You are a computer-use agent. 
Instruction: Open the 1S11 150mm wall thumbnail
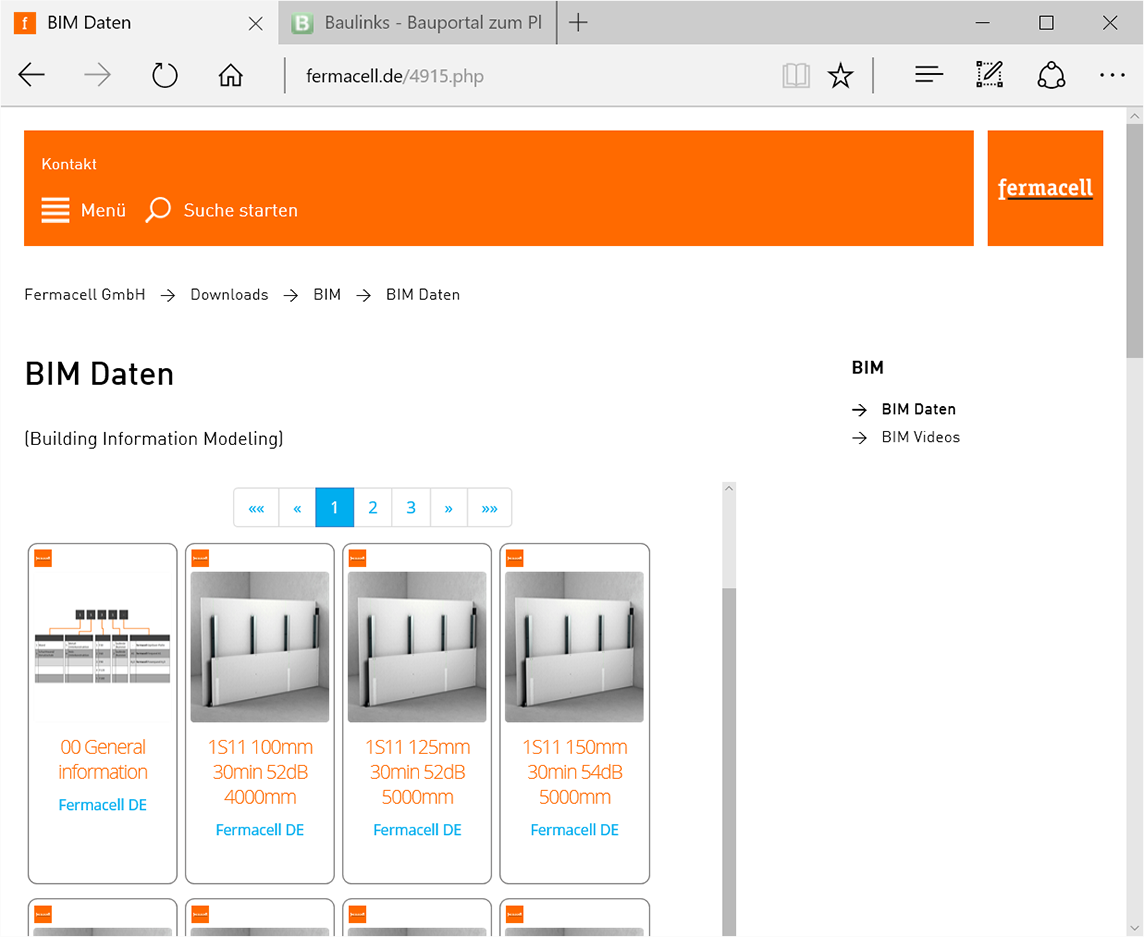click(574, 647)
